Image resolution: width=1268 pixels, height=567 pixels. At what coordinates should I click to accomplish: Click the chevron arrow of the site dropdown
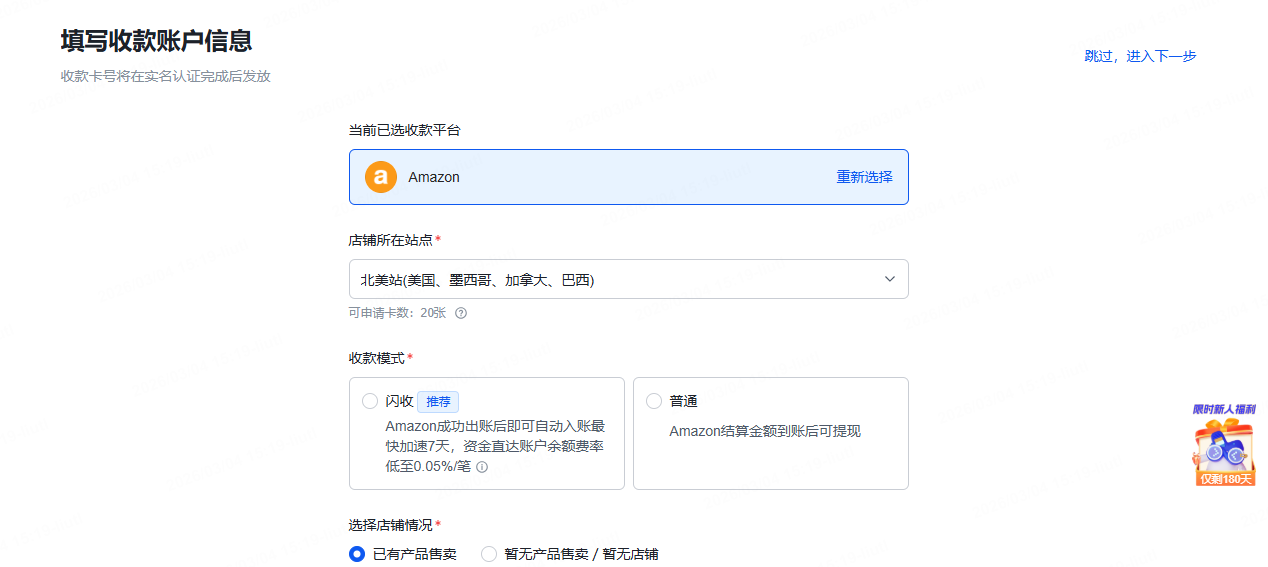889,279
